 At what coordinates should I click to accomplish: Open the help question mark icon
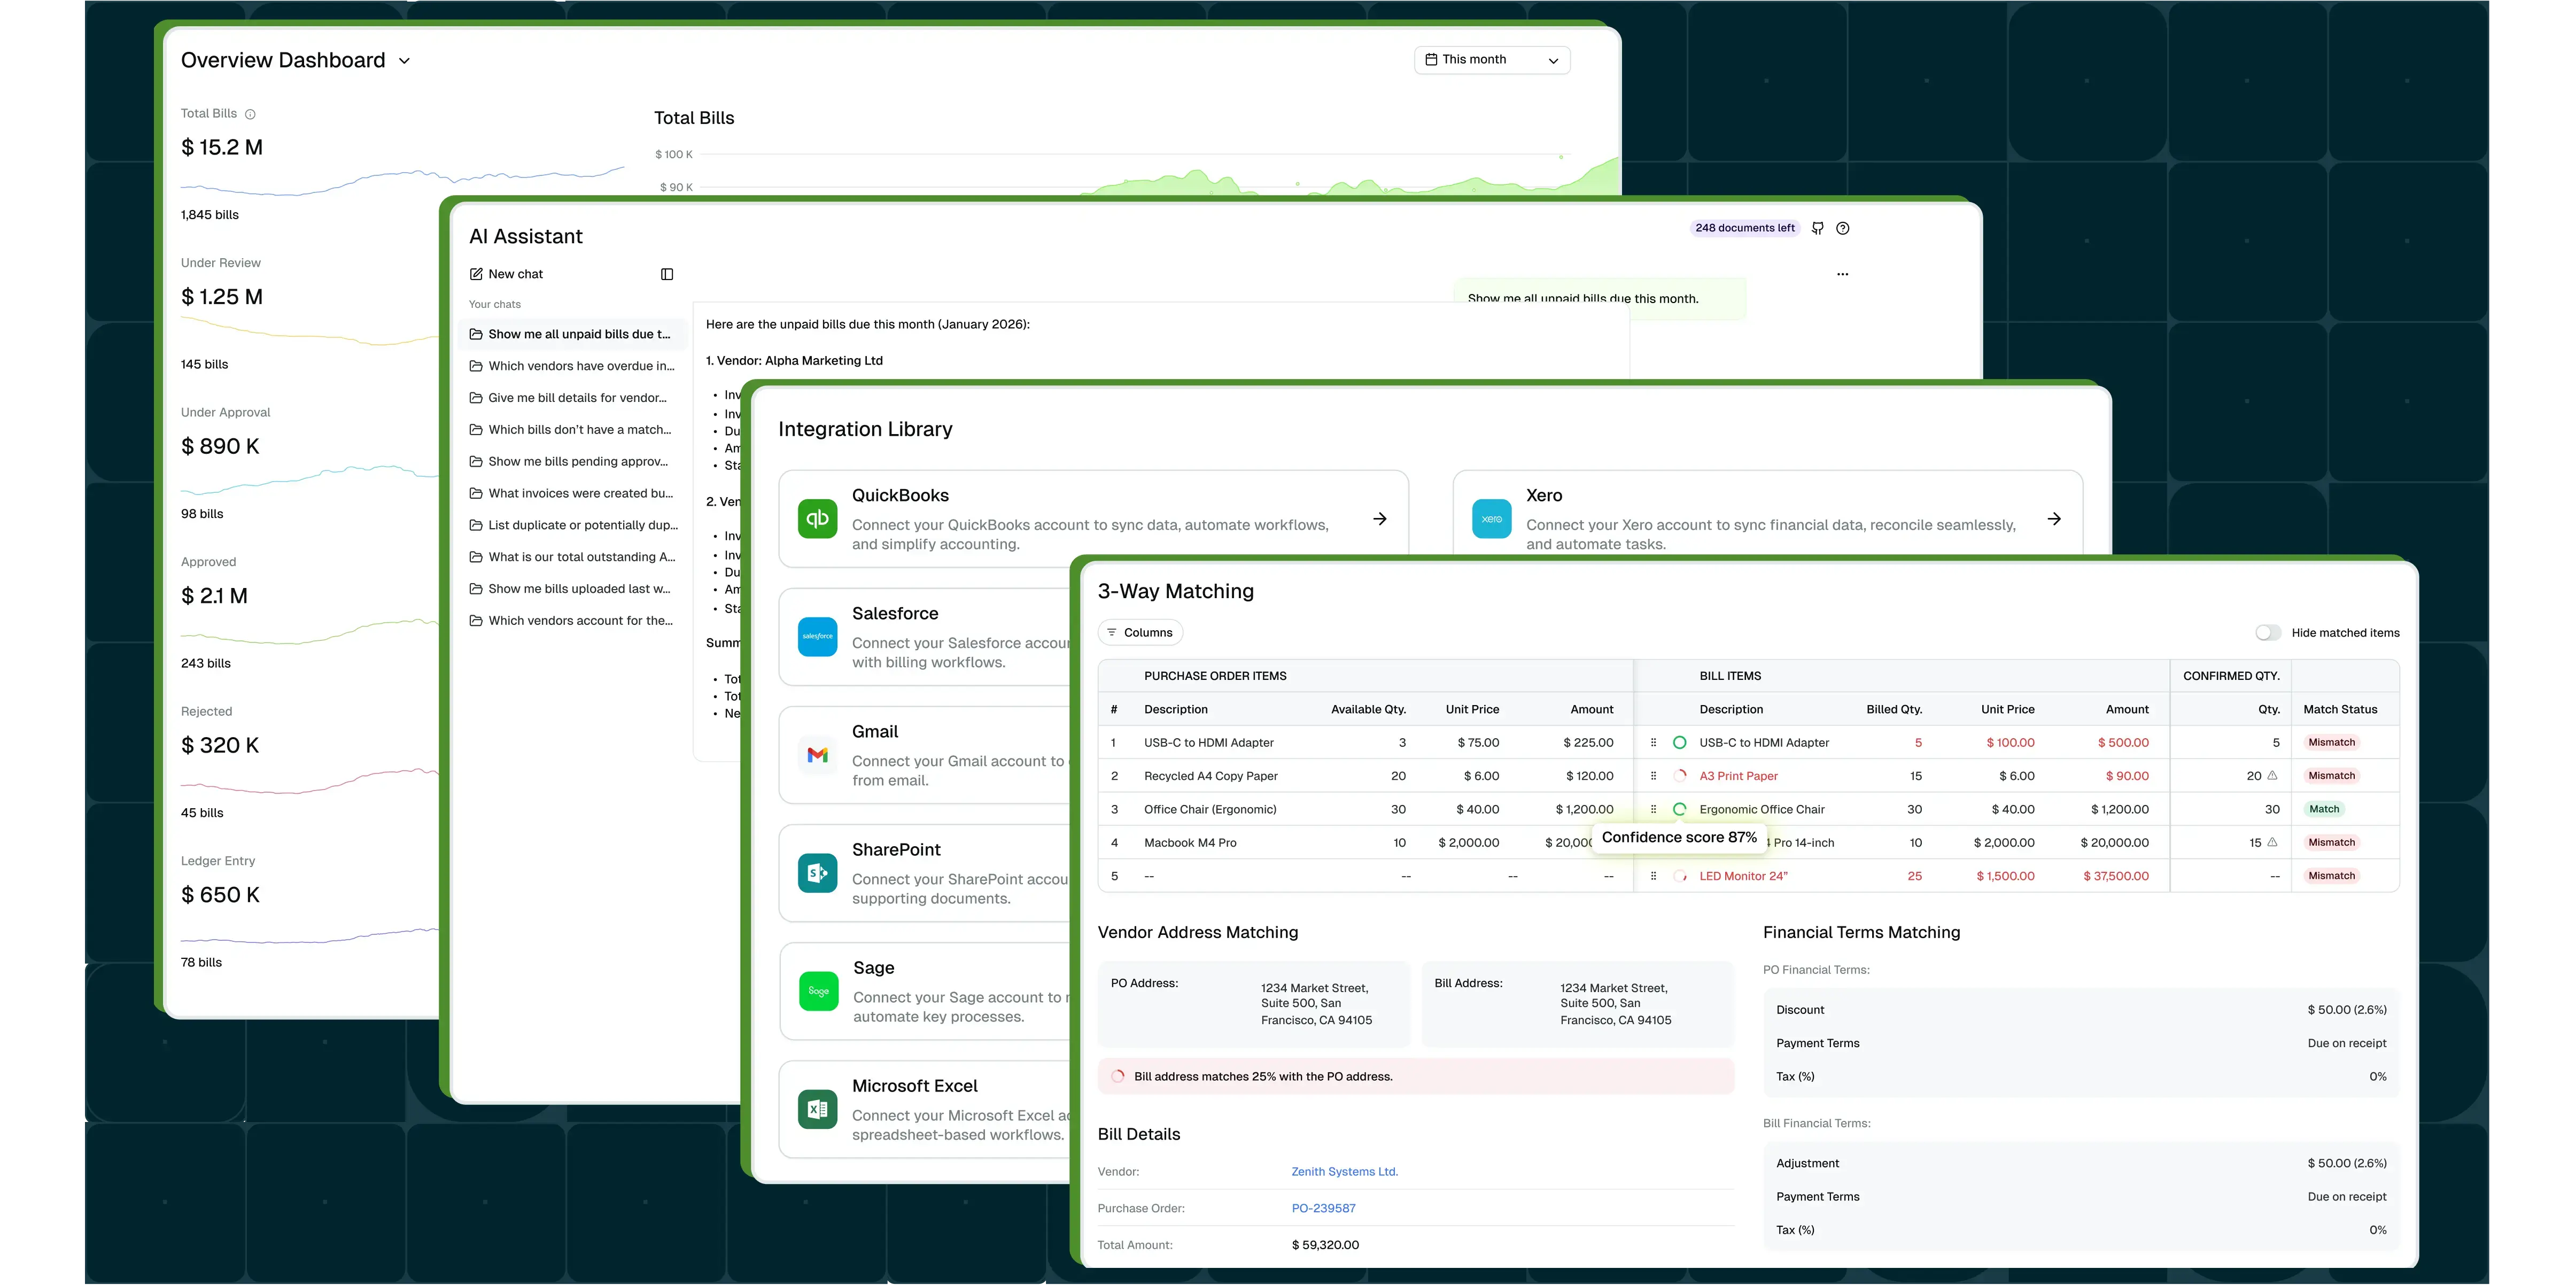point(1843,228)
